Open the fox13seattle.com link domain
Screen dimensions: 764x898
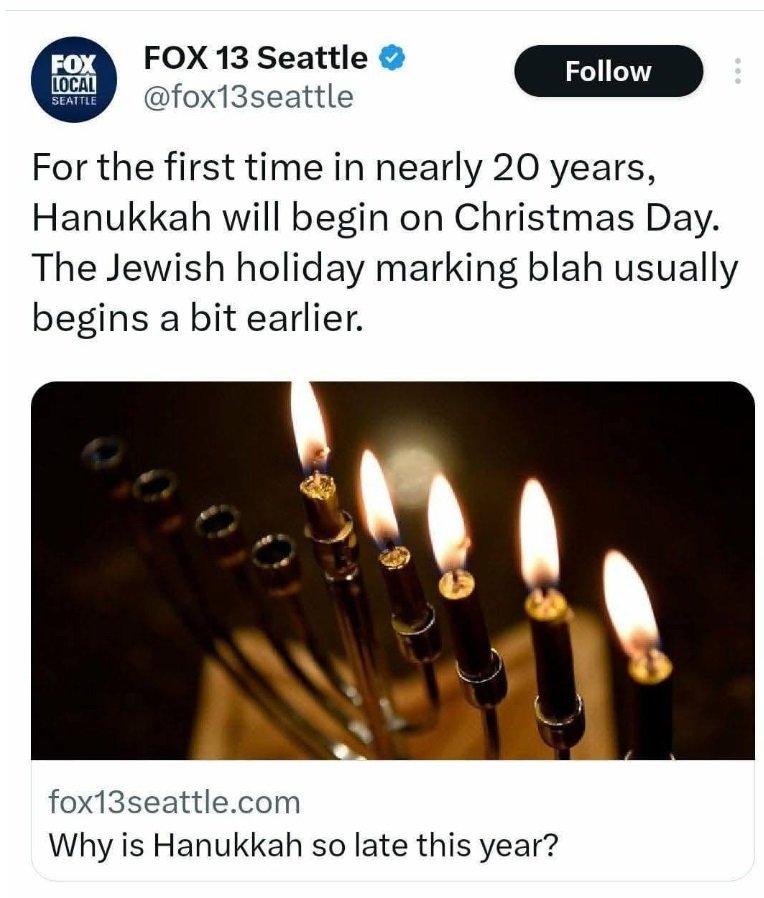(174, 801)
